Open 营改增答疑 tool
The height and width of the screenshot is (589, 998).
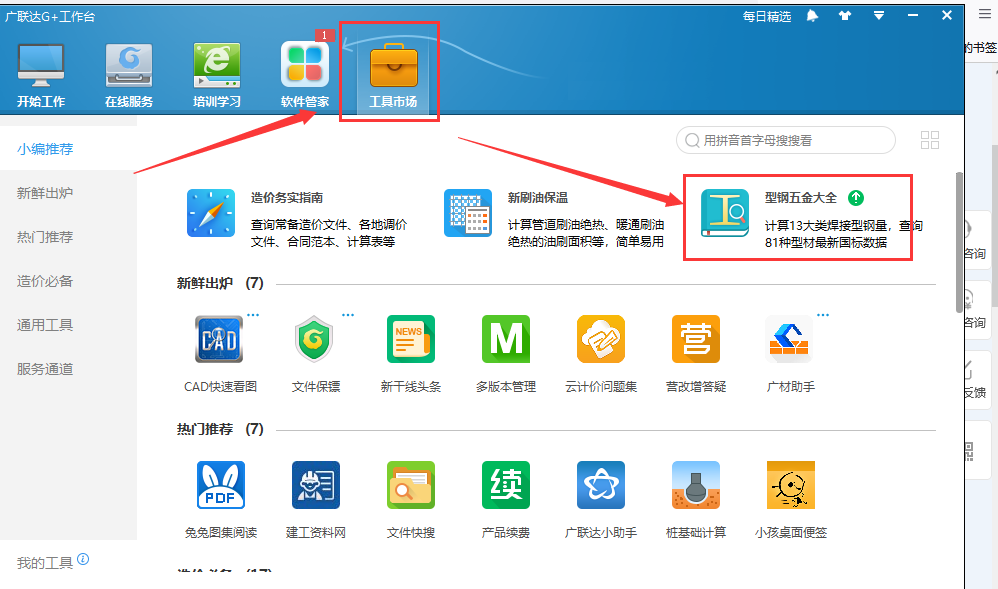(x=696, y=339)
